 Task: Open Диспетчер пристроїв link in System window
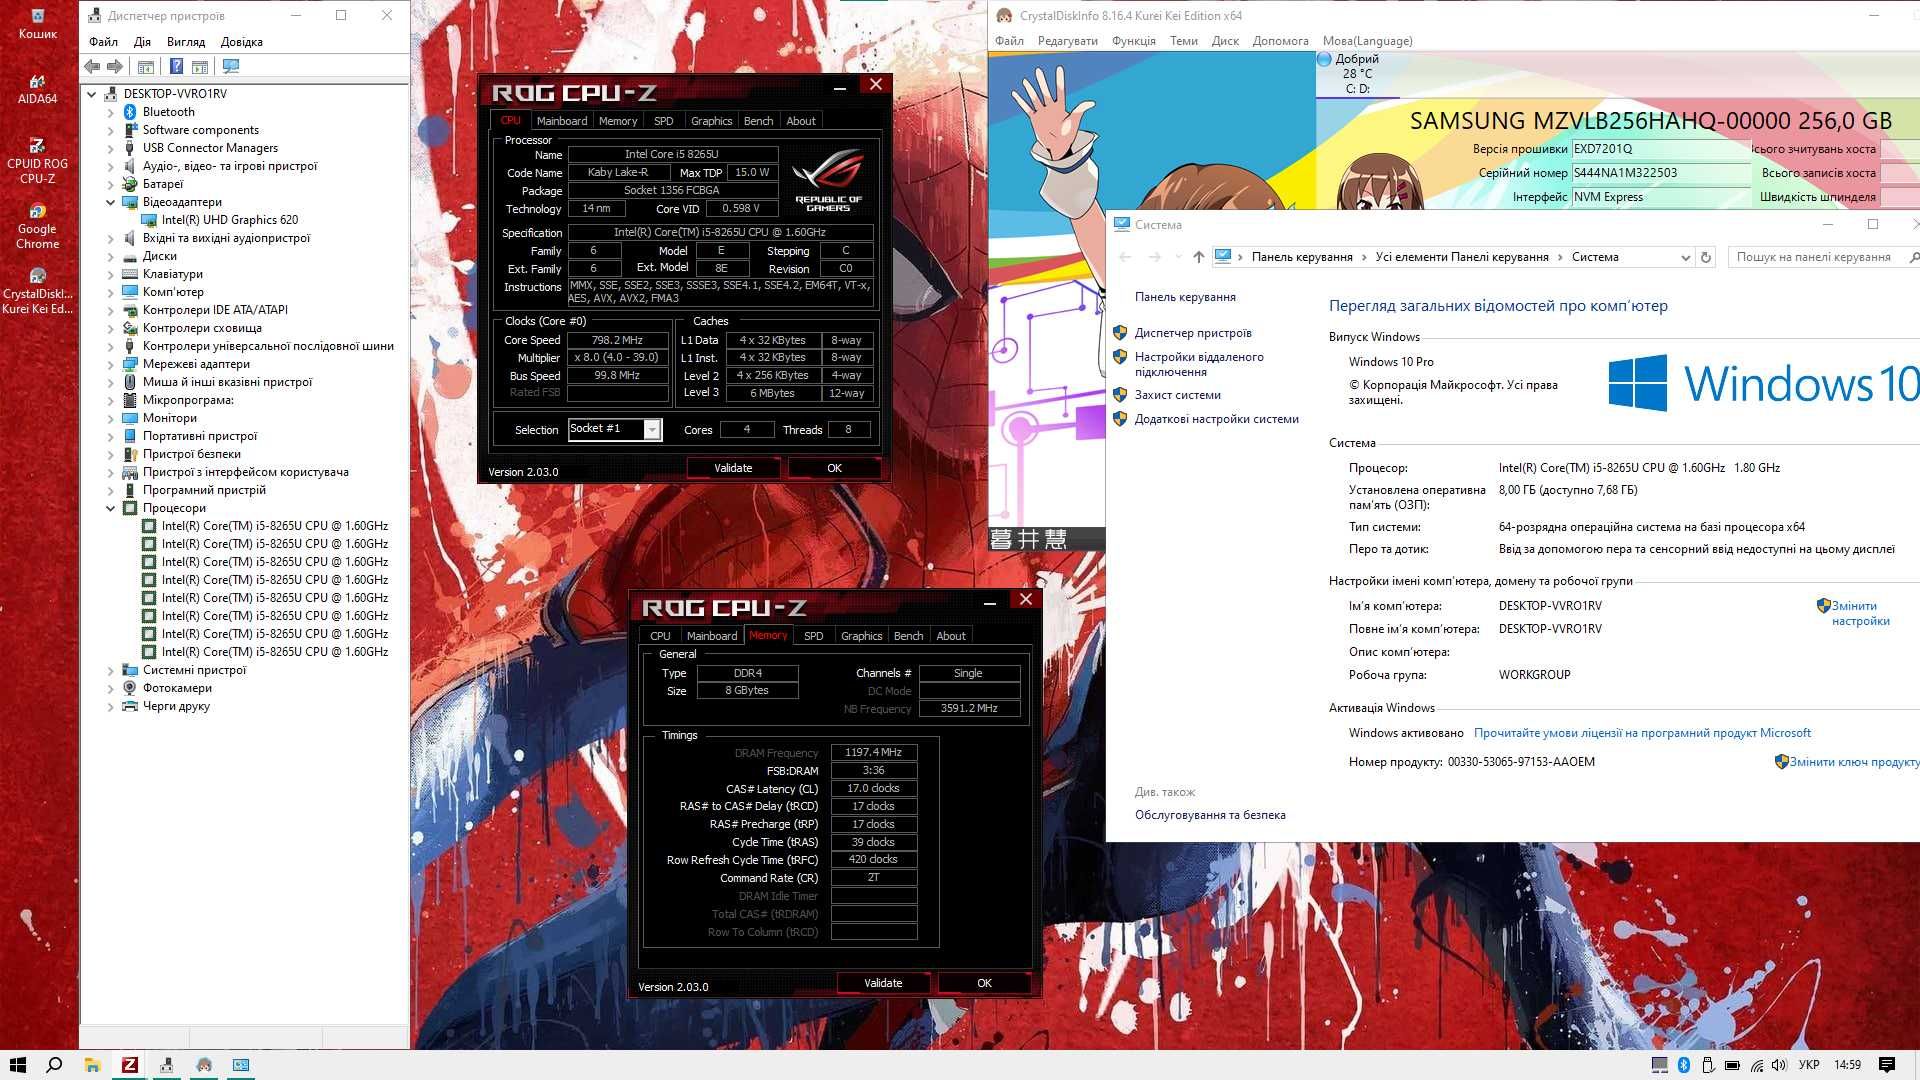pyautogui.click(x=1192, y=333)
